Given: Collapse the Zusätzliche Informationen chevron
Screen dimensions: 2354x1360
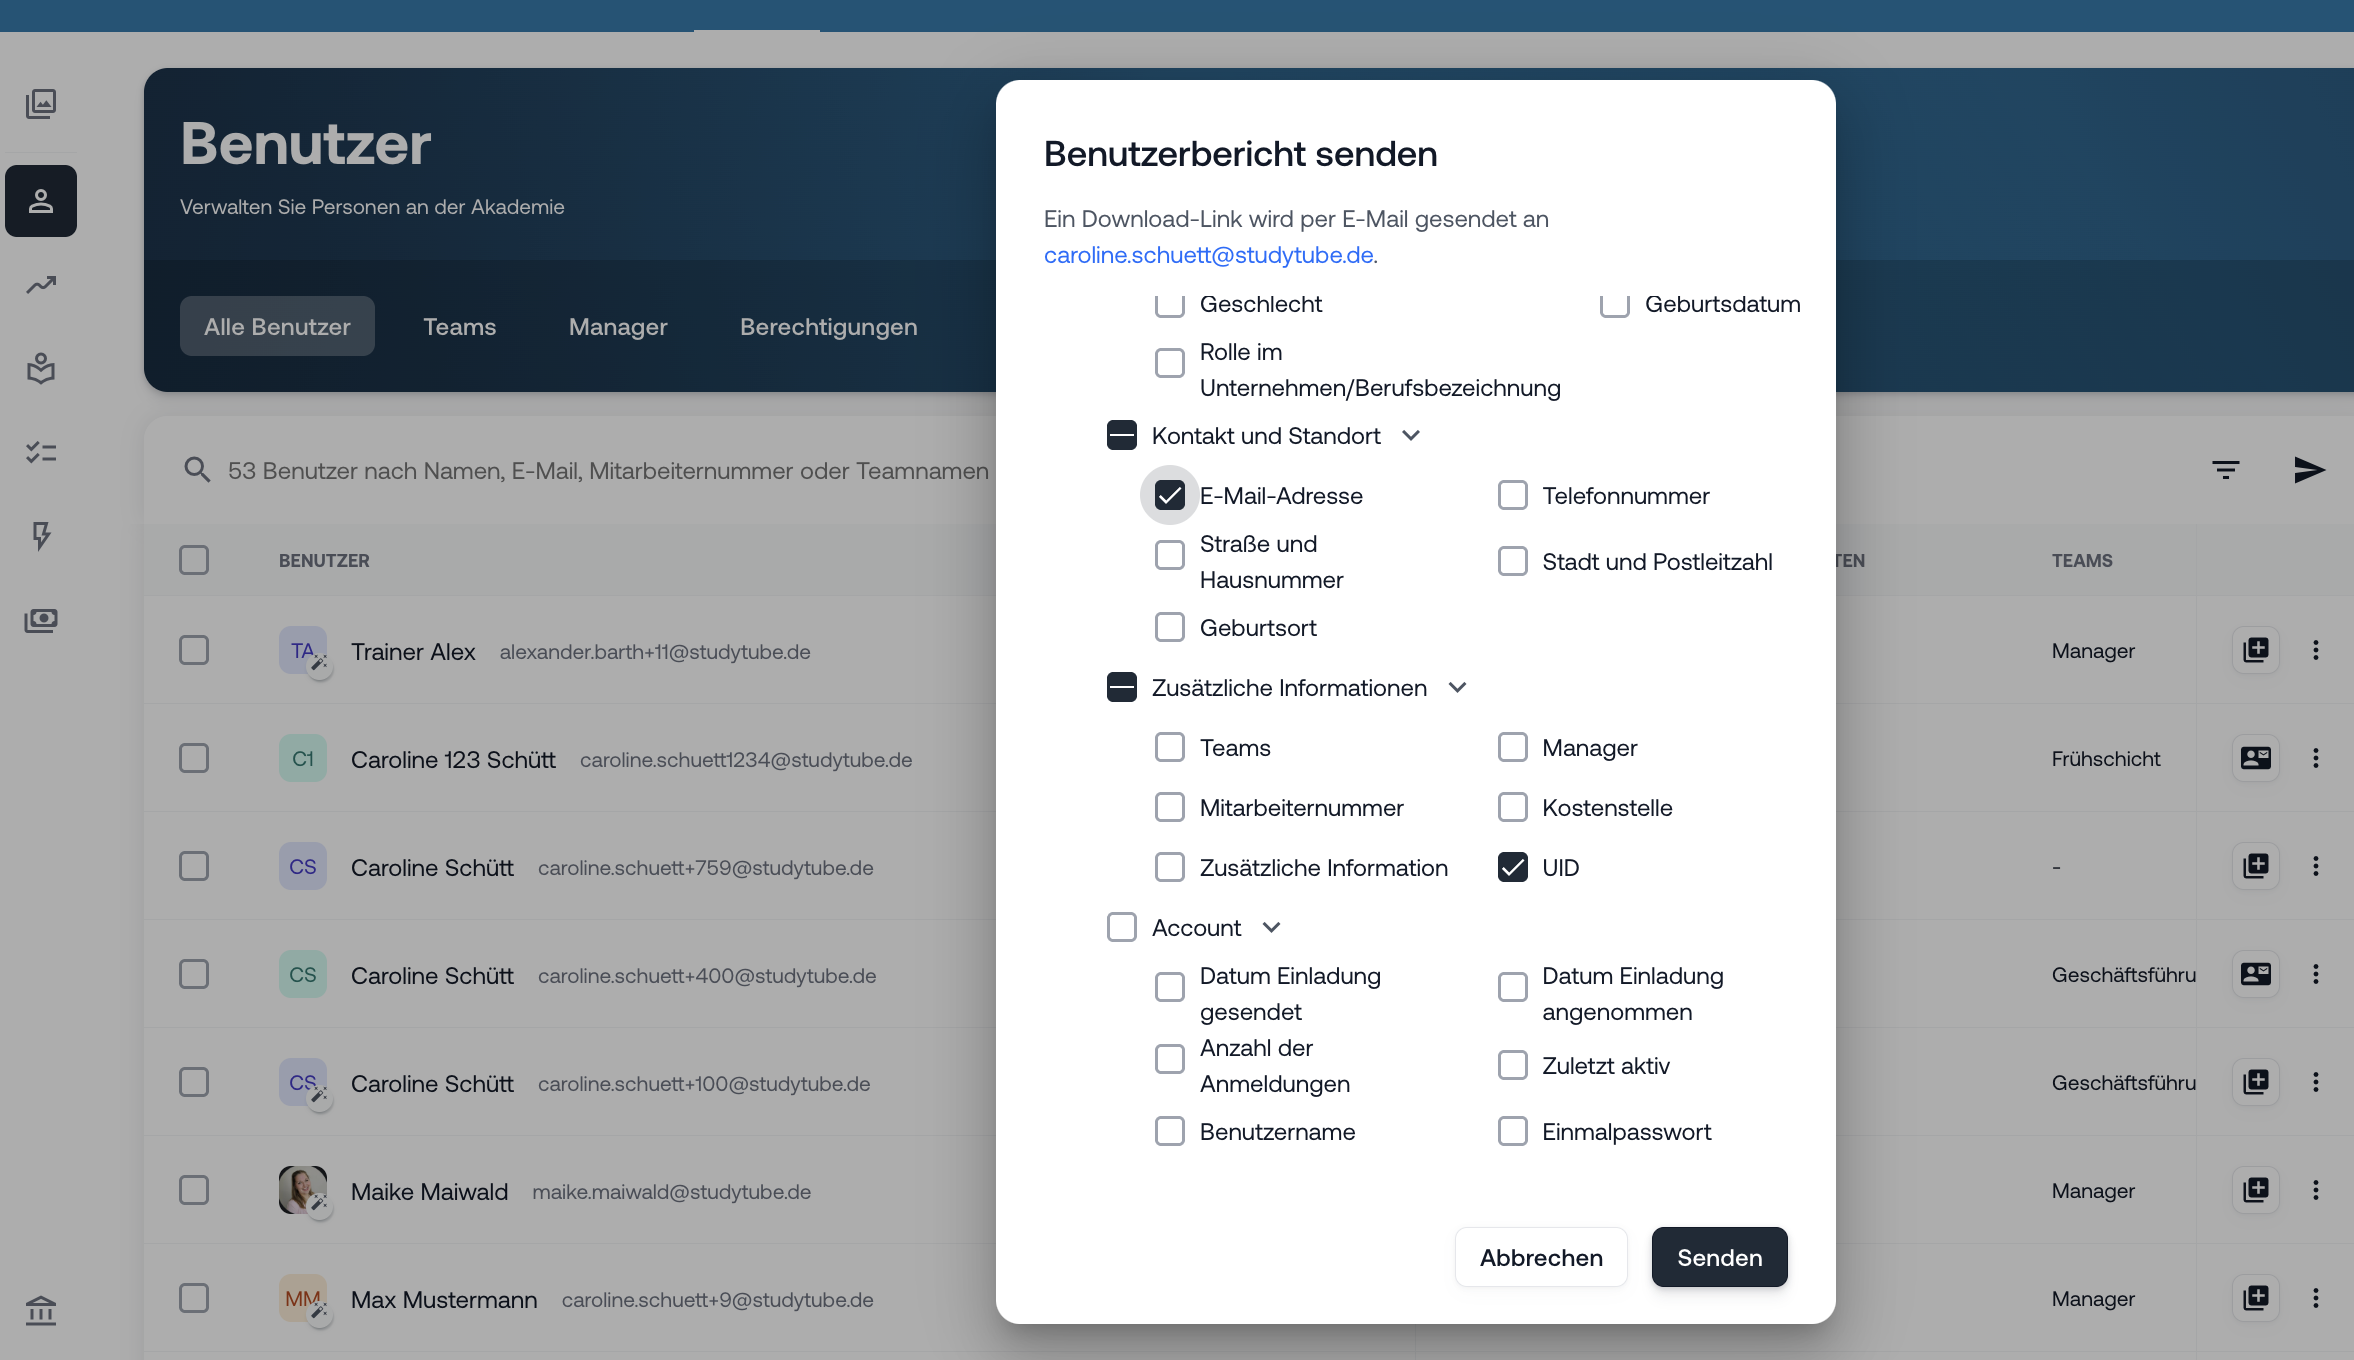Looking at the screenshot, I should [x=1457, y=688].
